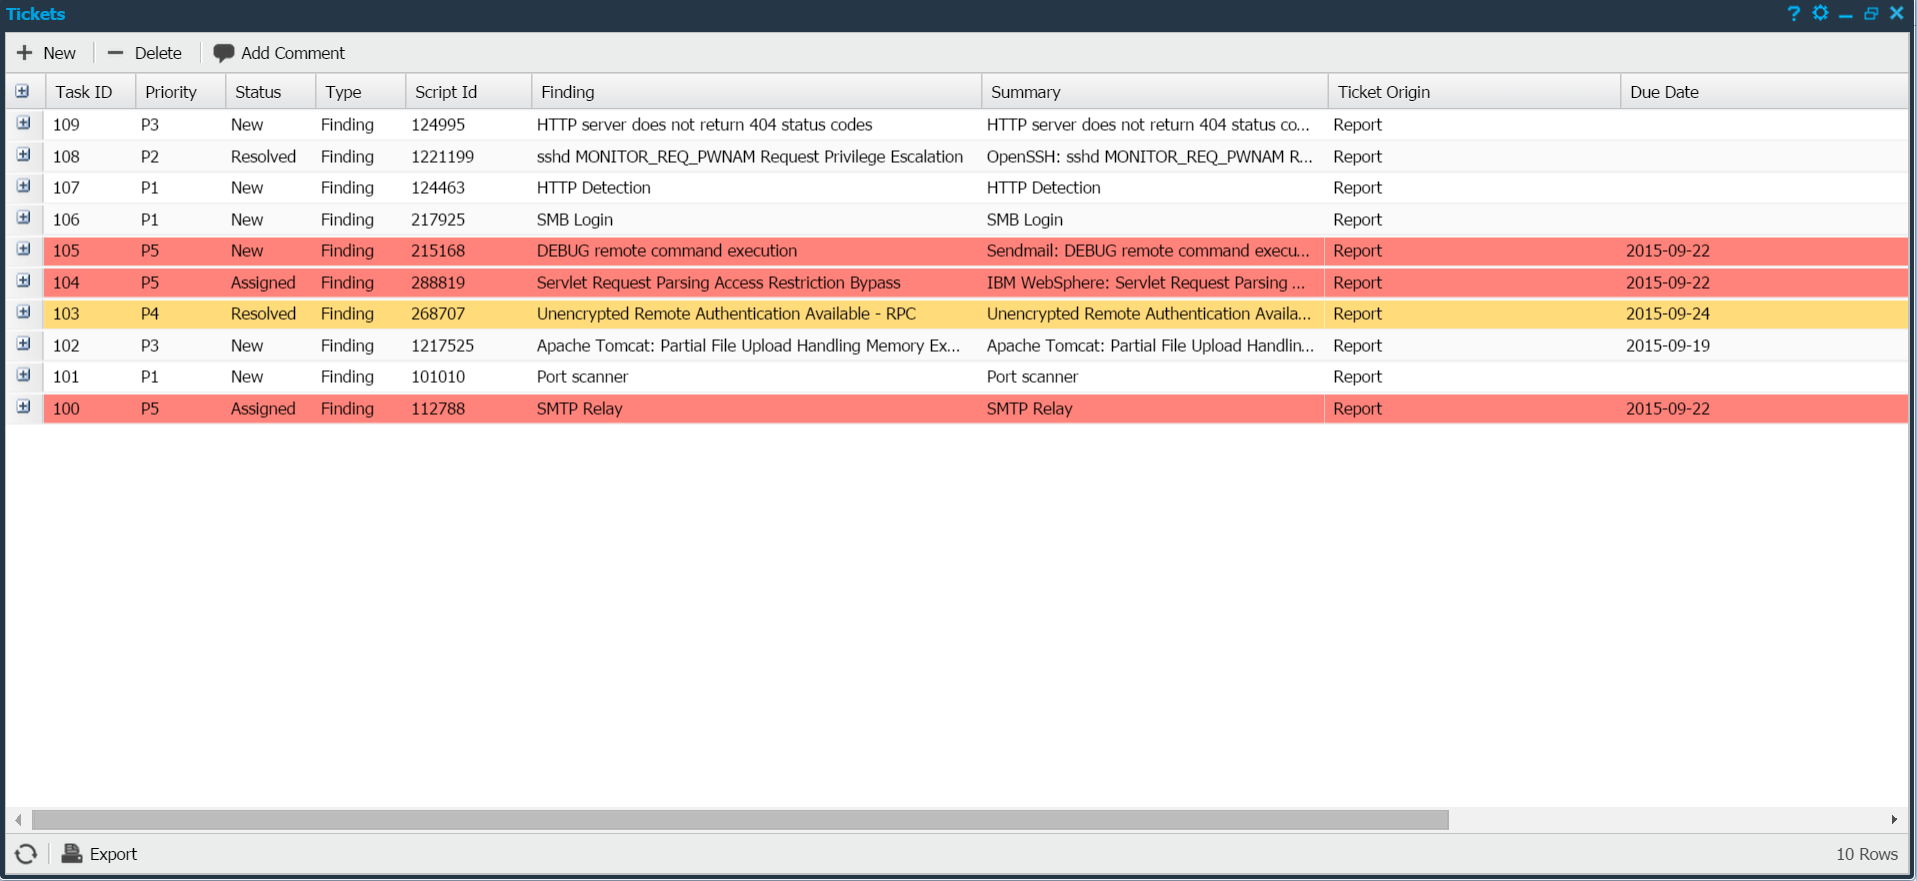Expand all rows using header plus icon
This screenshot has height=881, width=1917.
click(22, 92)
